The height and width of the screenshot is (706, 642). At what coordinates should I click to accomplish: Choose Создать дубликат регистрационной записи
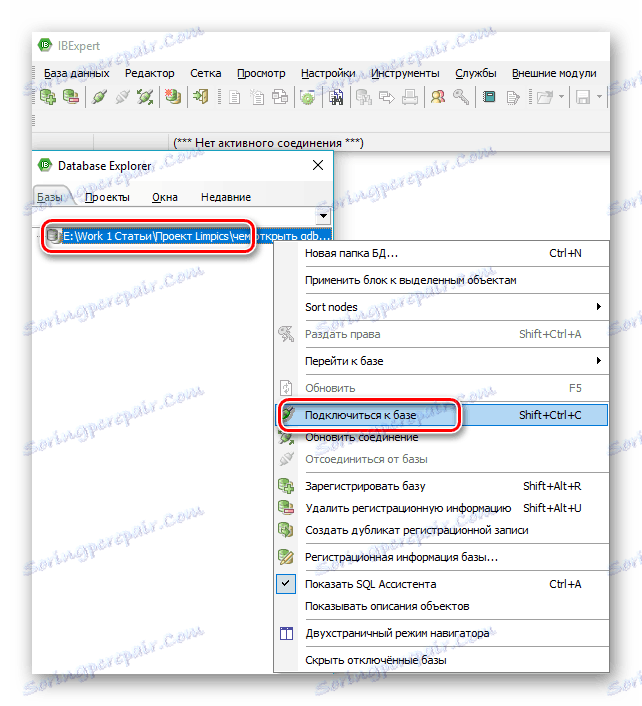(442, 530)
